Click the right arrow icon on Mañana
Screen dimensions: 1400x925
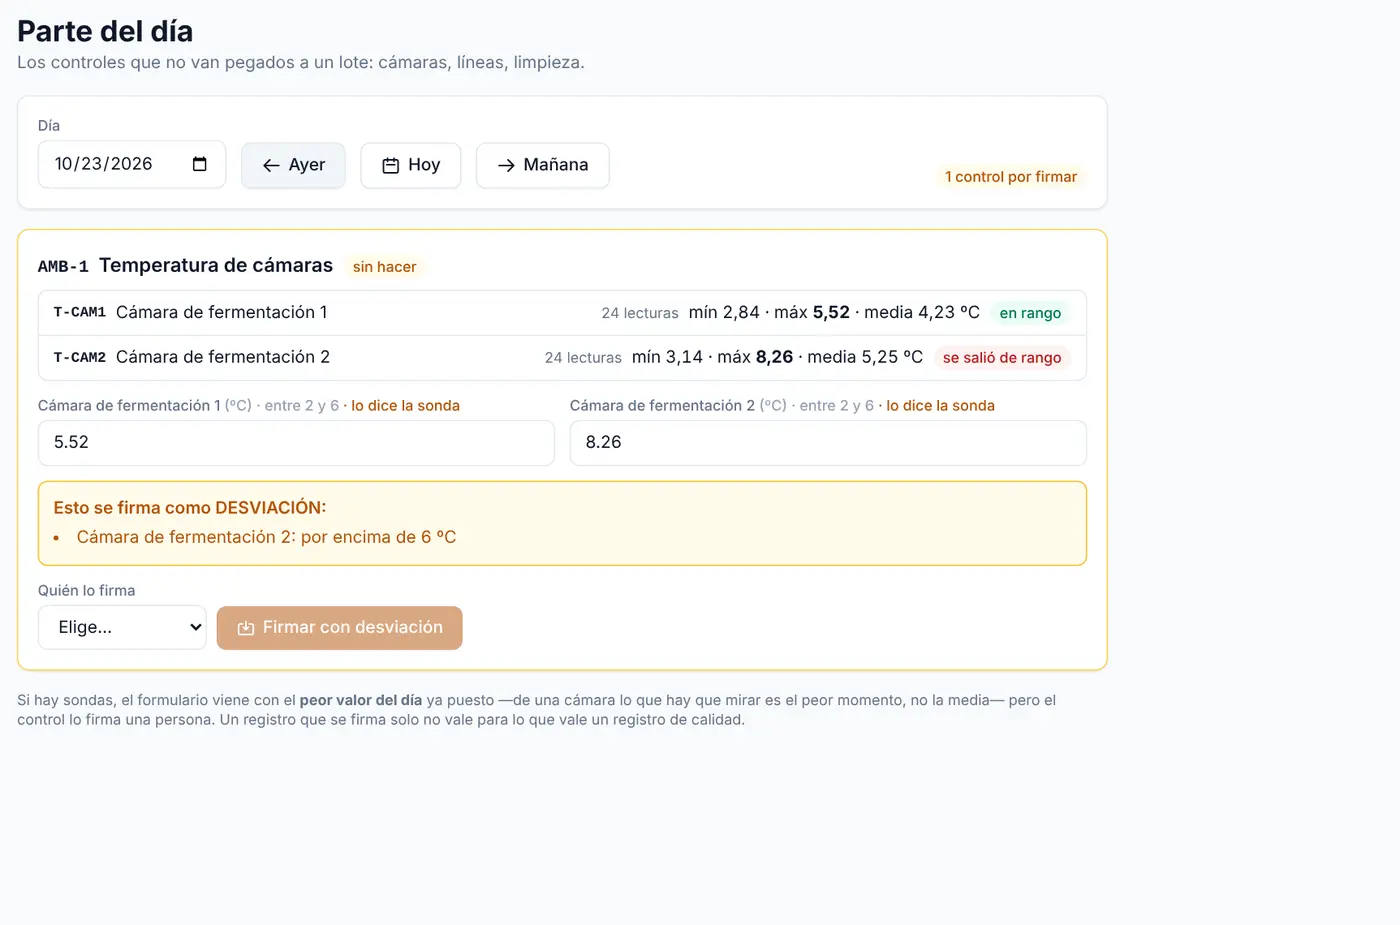coord(506,166)
